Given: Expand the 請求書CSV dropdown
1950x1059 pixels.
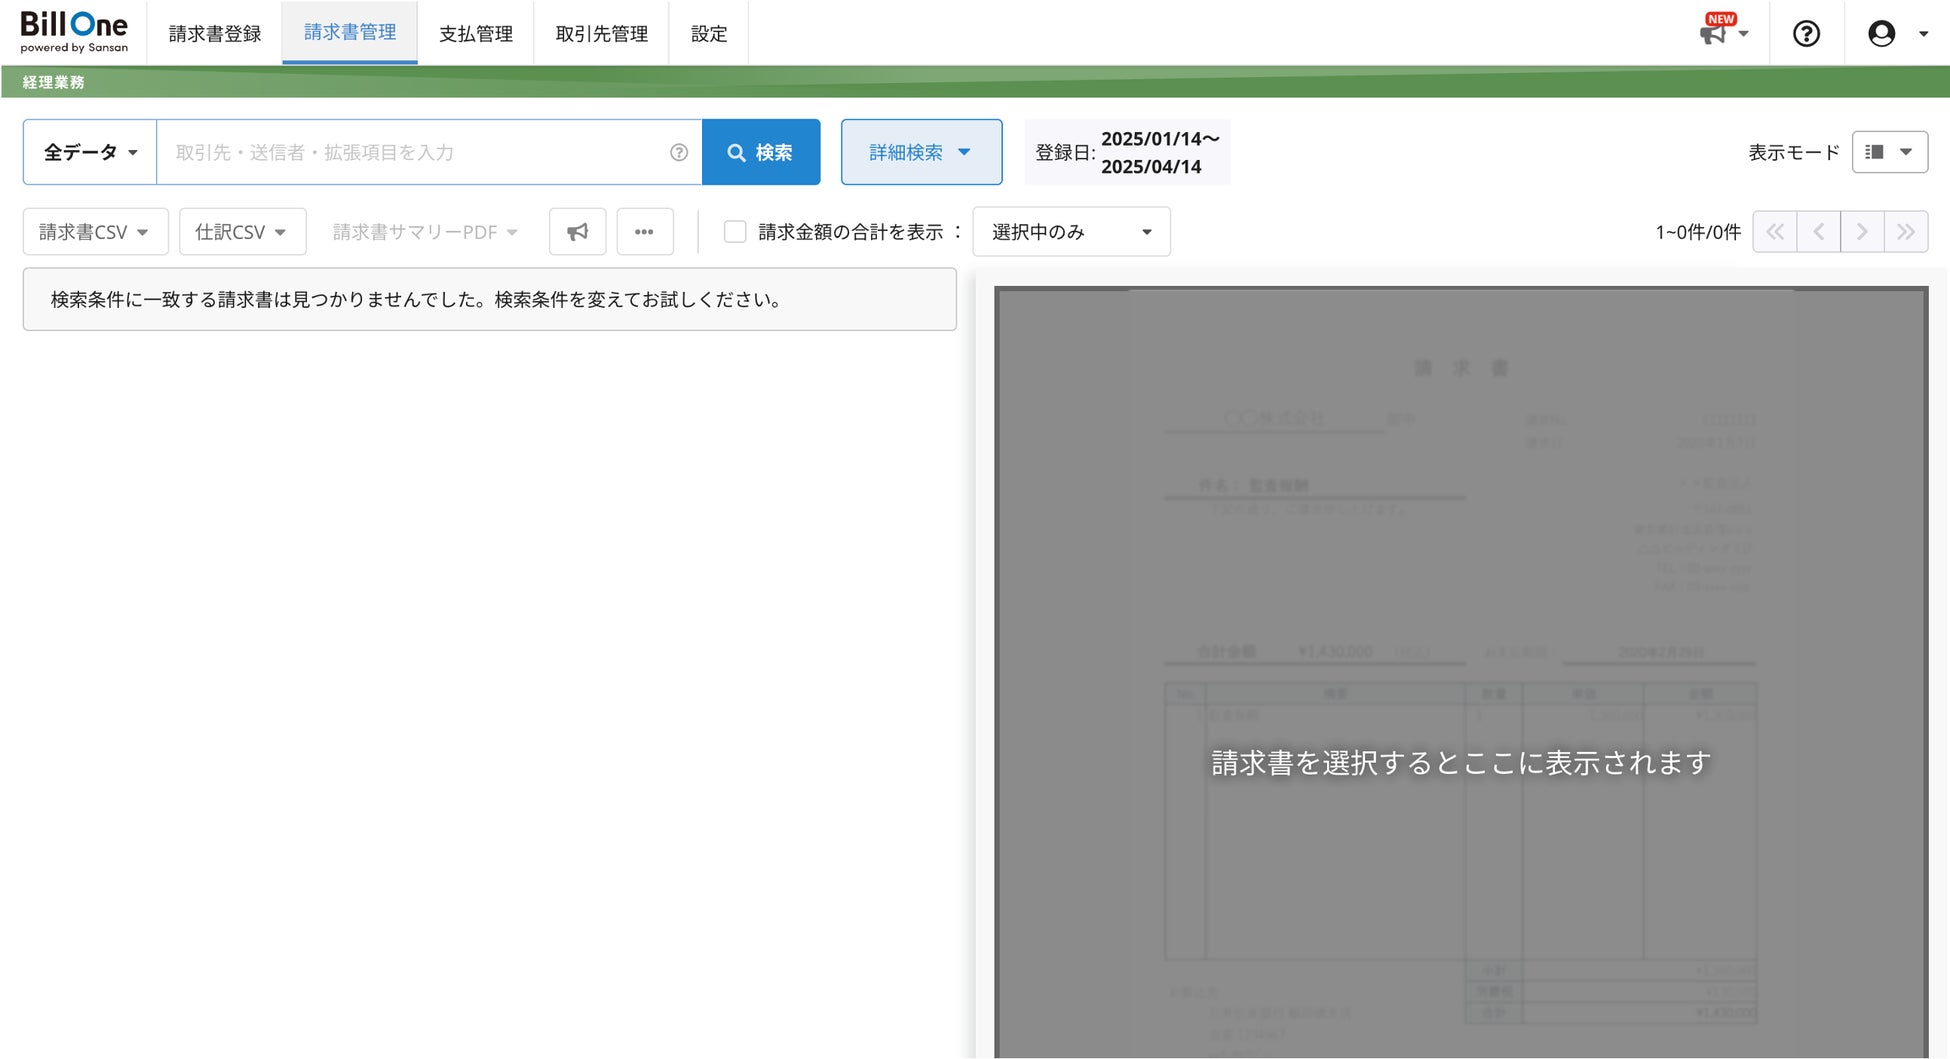Looking at the screenshot, I should [95, 232].
